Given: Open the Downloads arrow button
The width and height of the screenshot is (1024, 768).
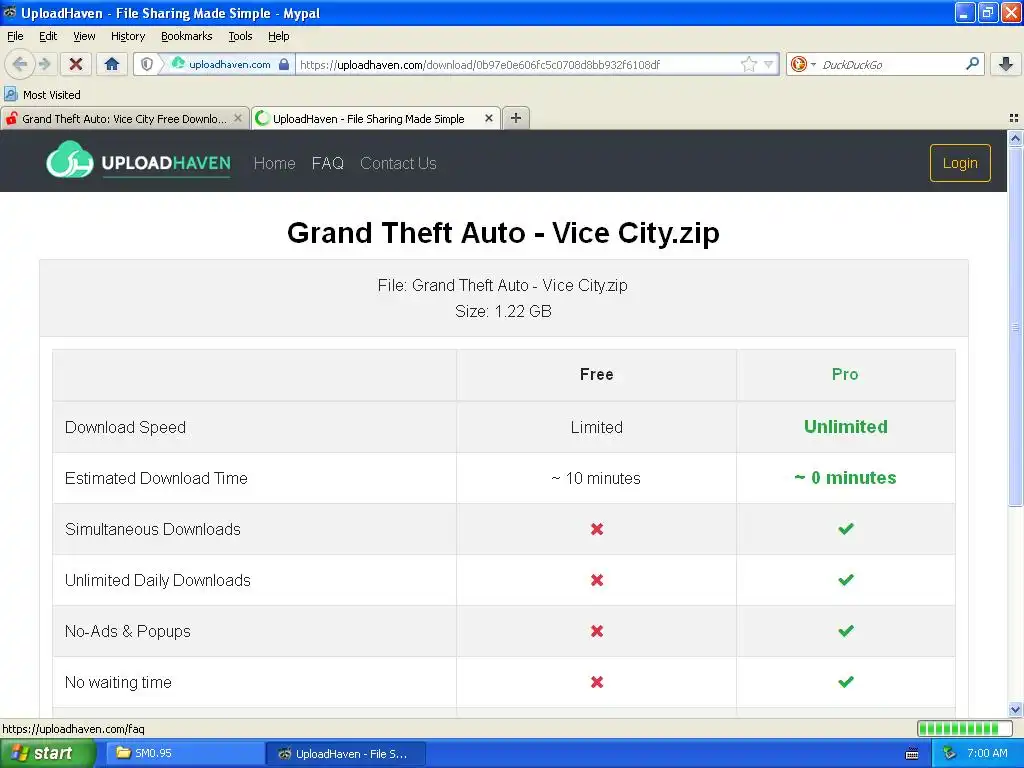Looking at the screenshot, I should 1006,64.
